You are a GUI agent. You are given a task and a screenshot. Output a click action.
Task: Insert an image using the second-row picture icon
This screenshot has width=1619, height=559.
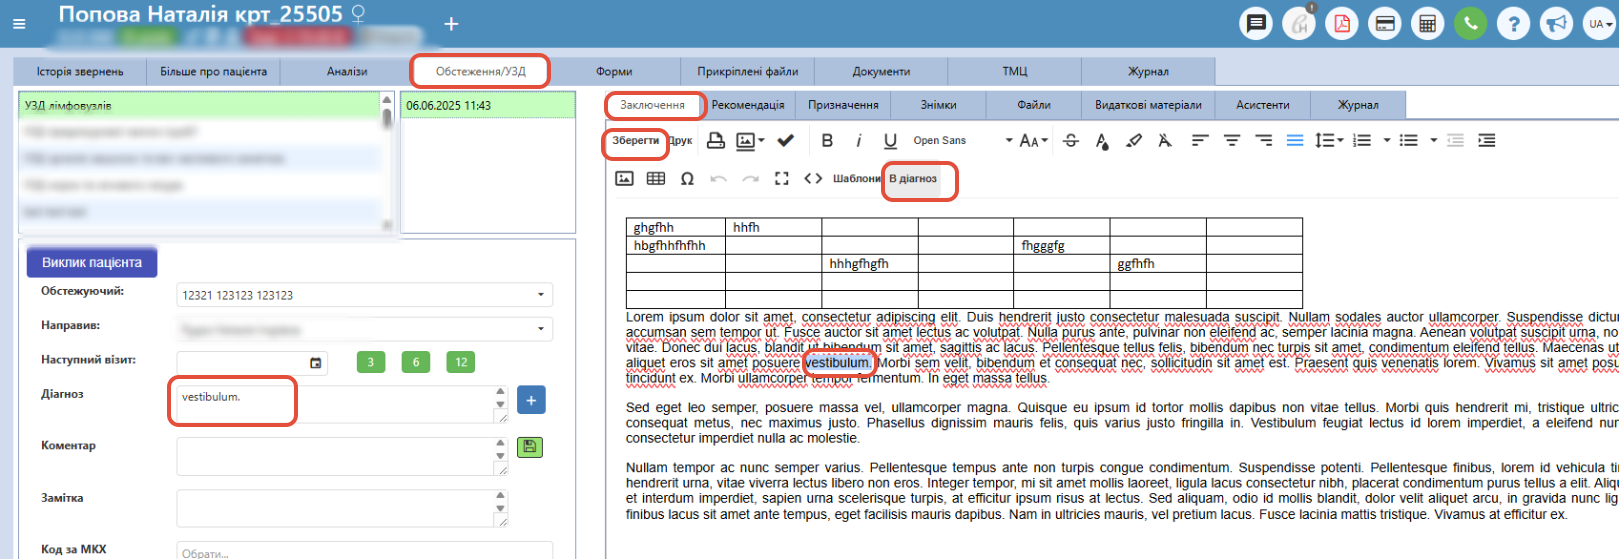pos(624,178)
